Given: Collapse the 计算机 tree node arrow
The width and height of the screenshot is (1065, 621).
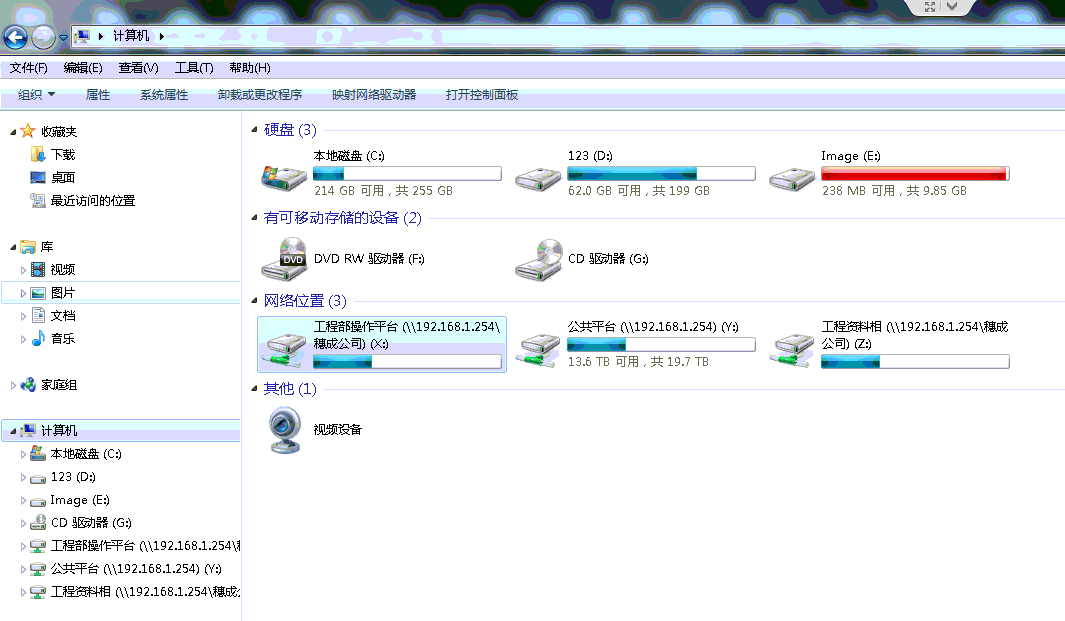Looking at the screenshot, I should [13, 431].
